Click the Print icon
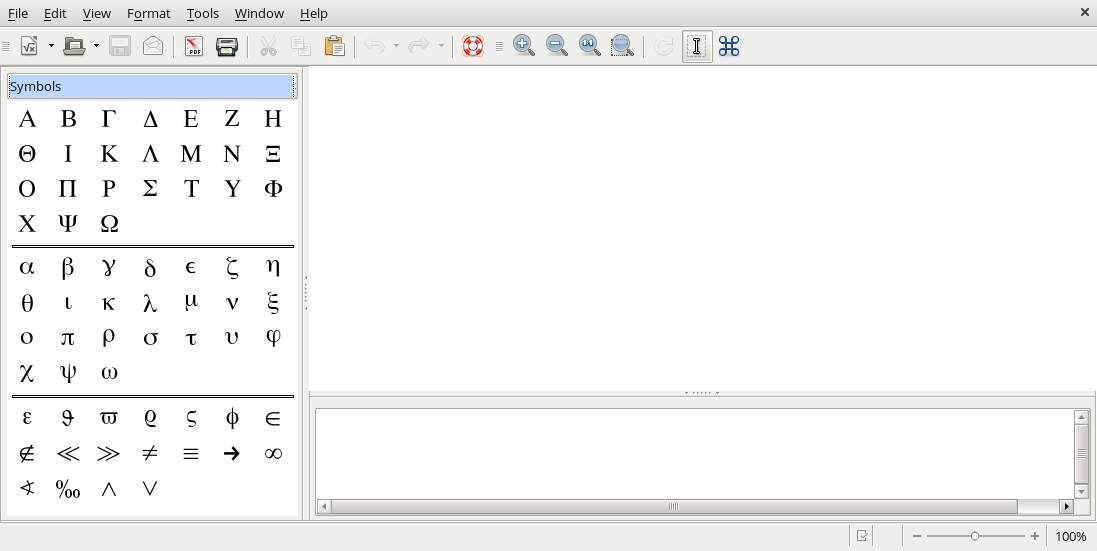The image size is (1097, 551). pos(227,46)
